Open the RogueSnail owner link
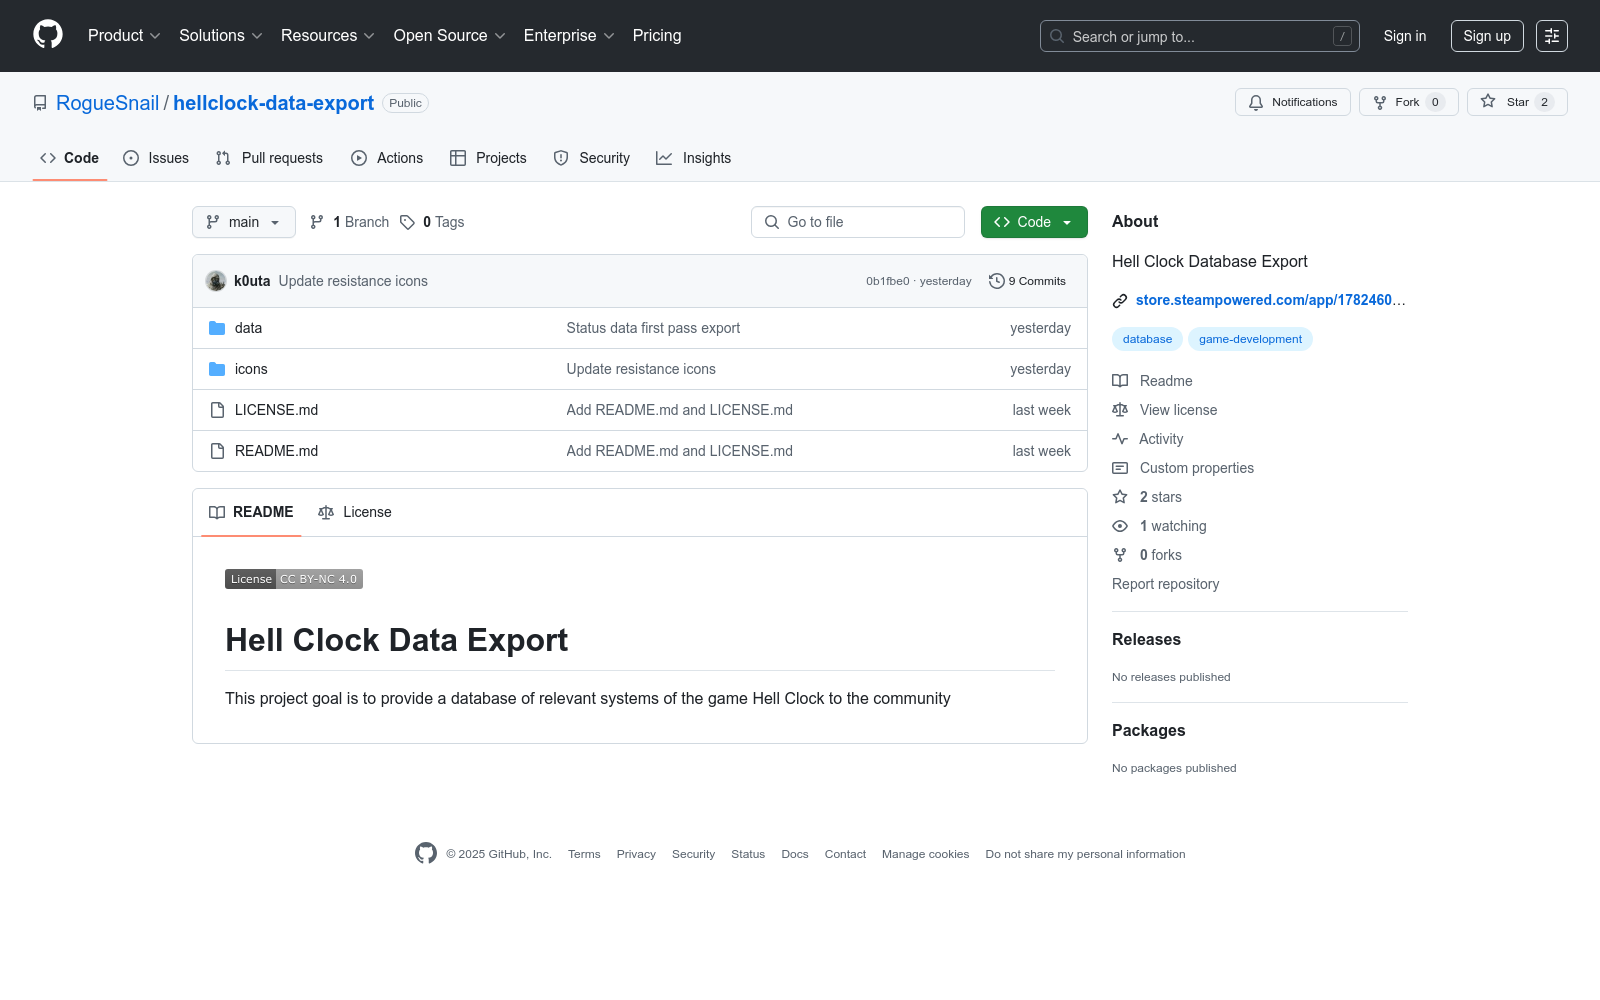This screenshot has width=1600, height=1000. pyautogui.click(x=107, y=103)
